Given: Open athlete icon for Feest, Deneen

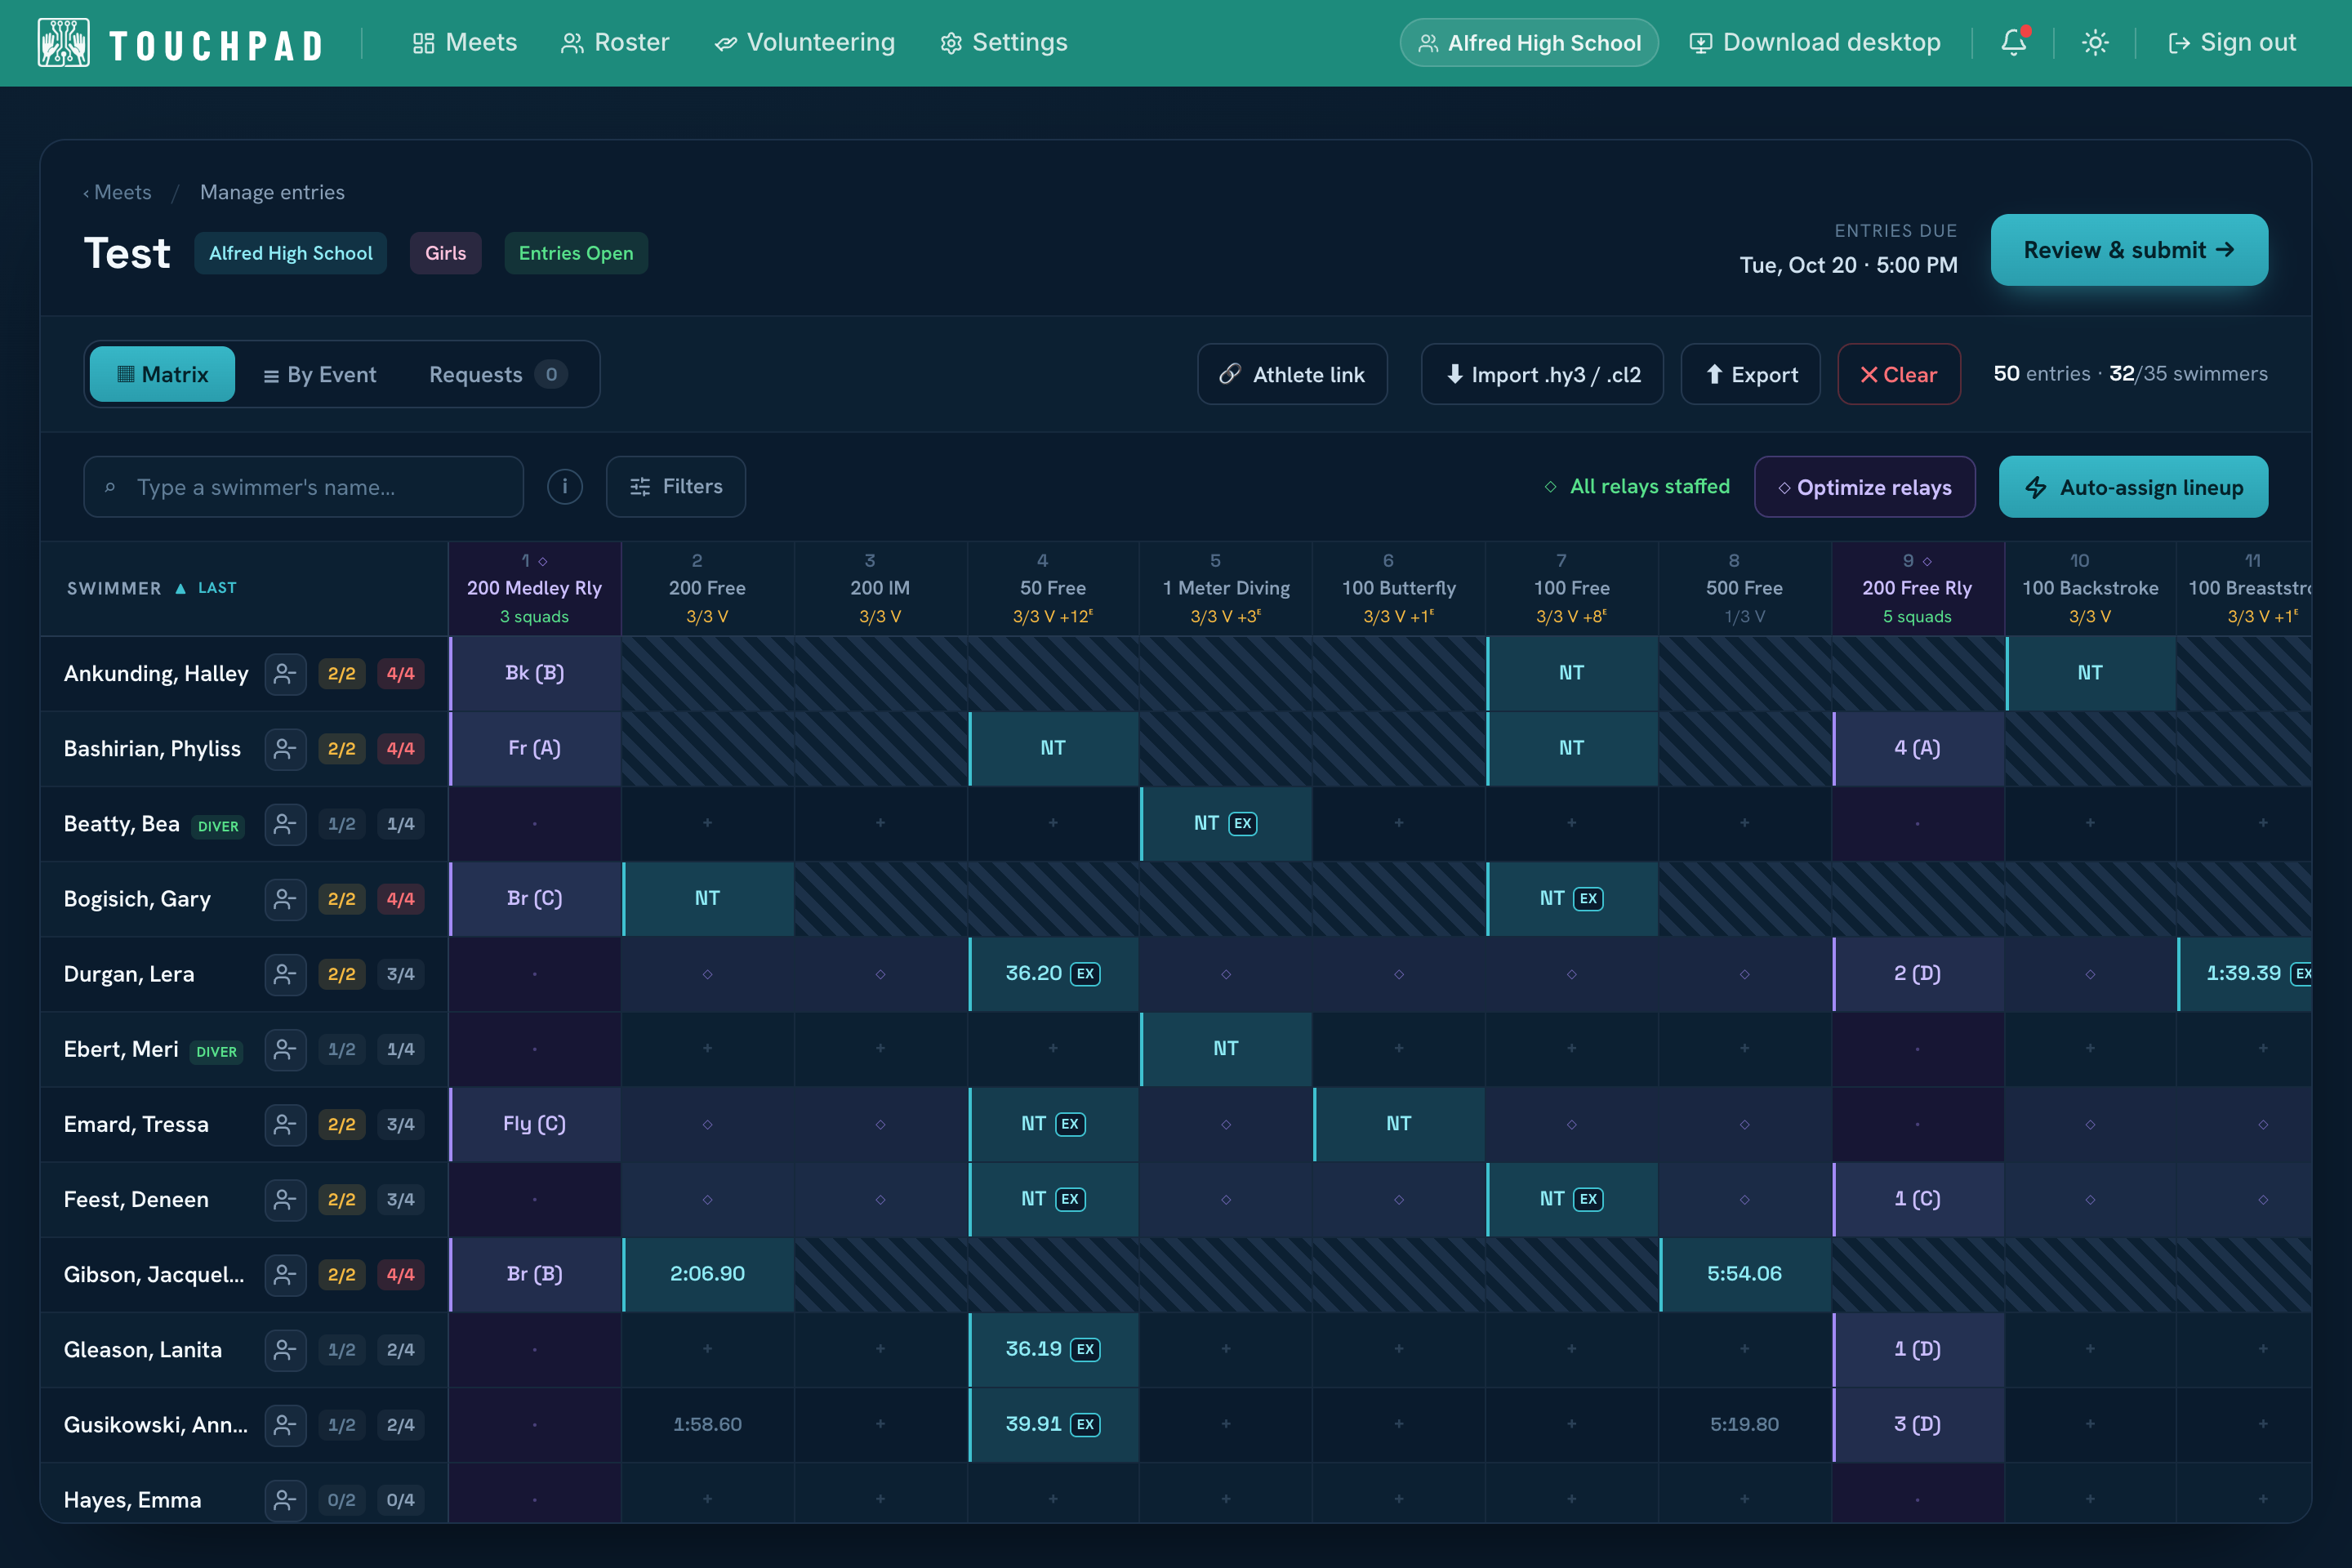Looking at the screenshot, I should [285, 1199].
